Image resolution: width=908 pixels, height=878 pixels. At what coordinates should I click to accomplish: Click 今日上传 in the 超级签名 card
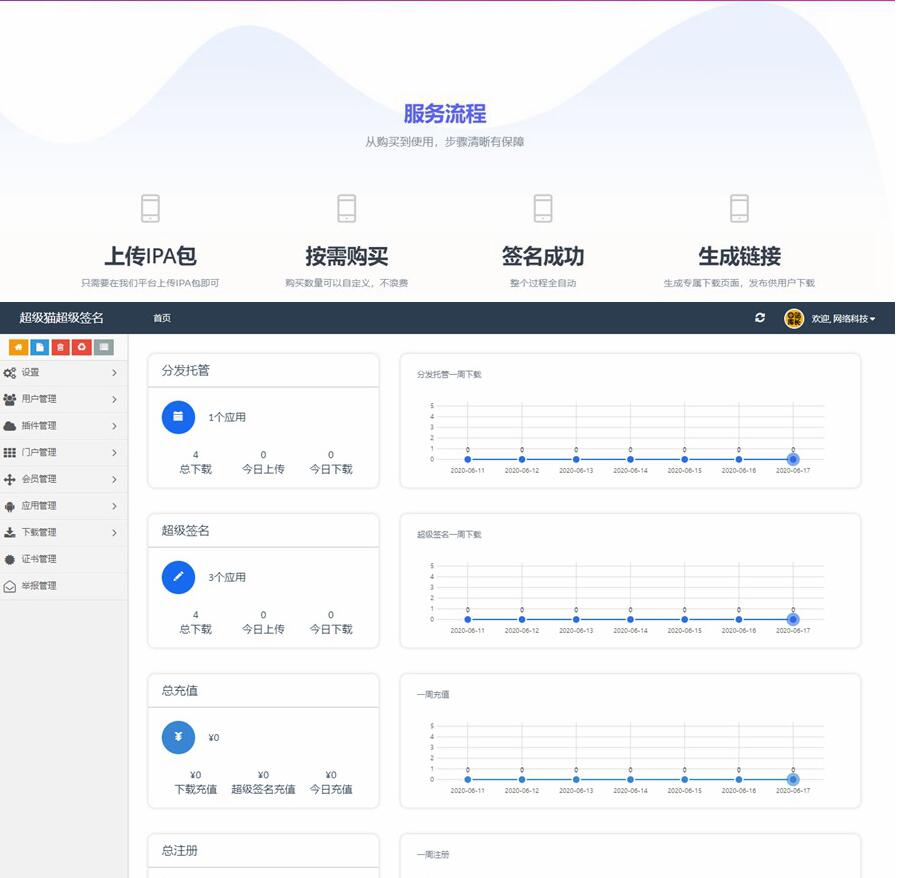pos(263,629)
